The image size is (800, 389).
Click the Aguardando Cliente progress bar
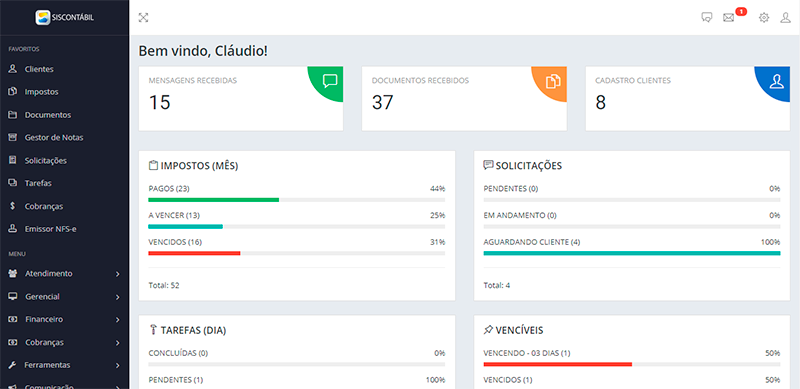[632, 253]
